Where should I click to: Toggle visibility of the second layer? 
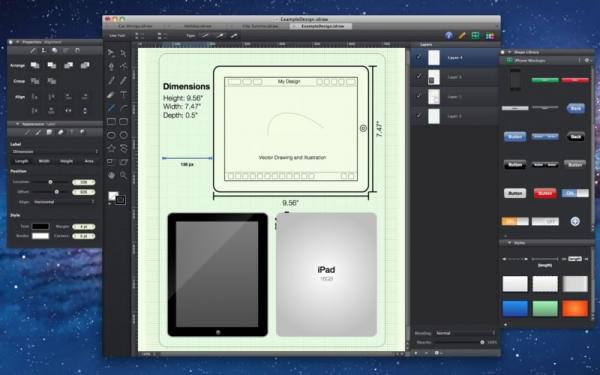coord(419,77)
